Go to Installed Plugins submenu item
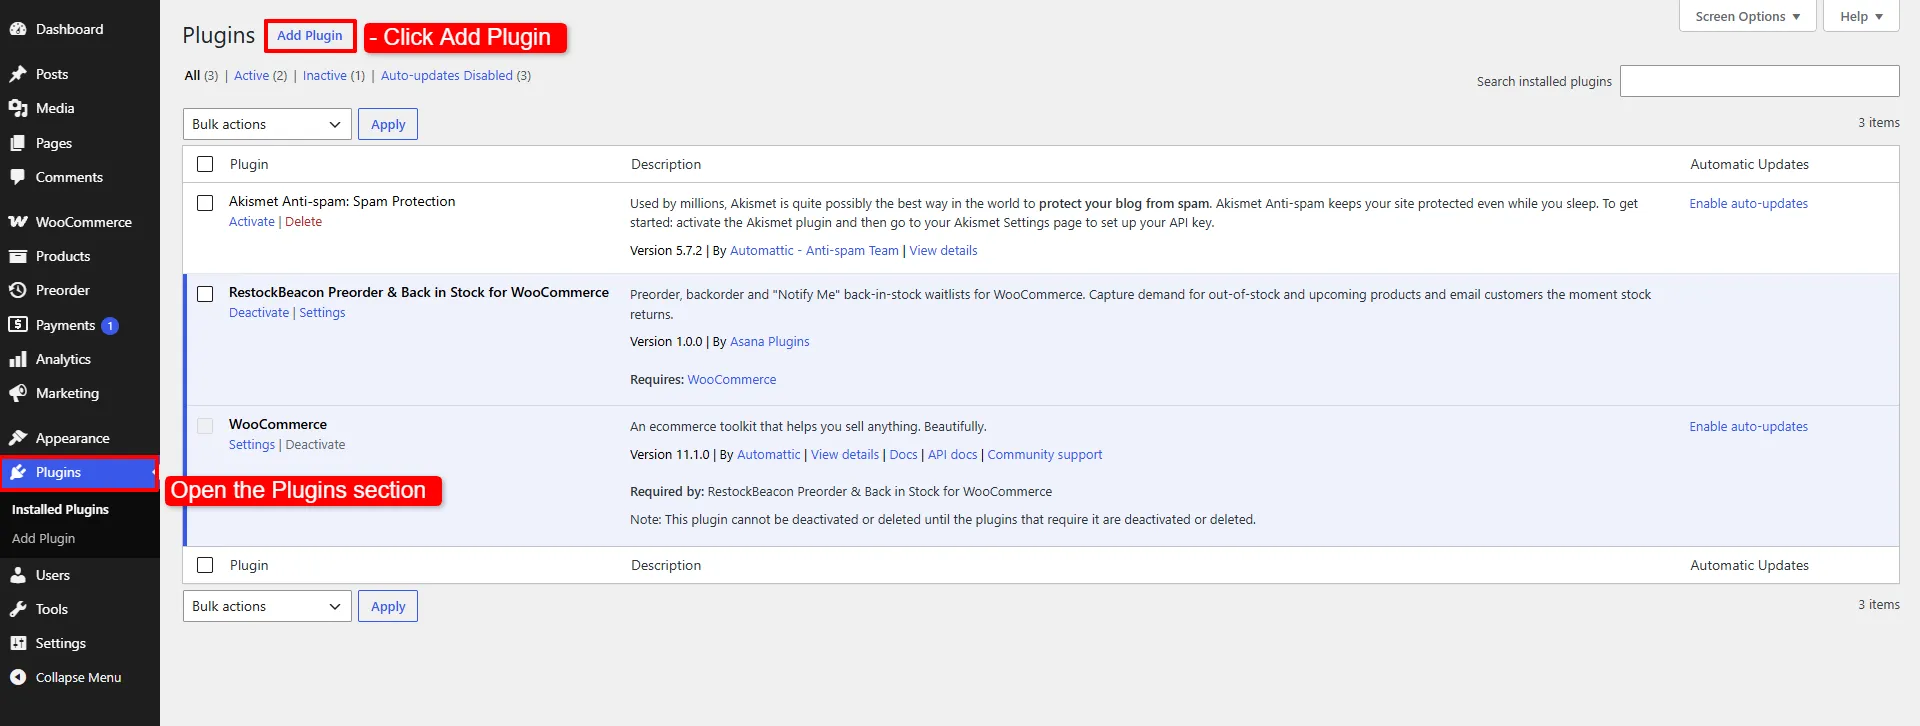The width and height of the screenshot is (1920, 726). (x=60, y=509)
